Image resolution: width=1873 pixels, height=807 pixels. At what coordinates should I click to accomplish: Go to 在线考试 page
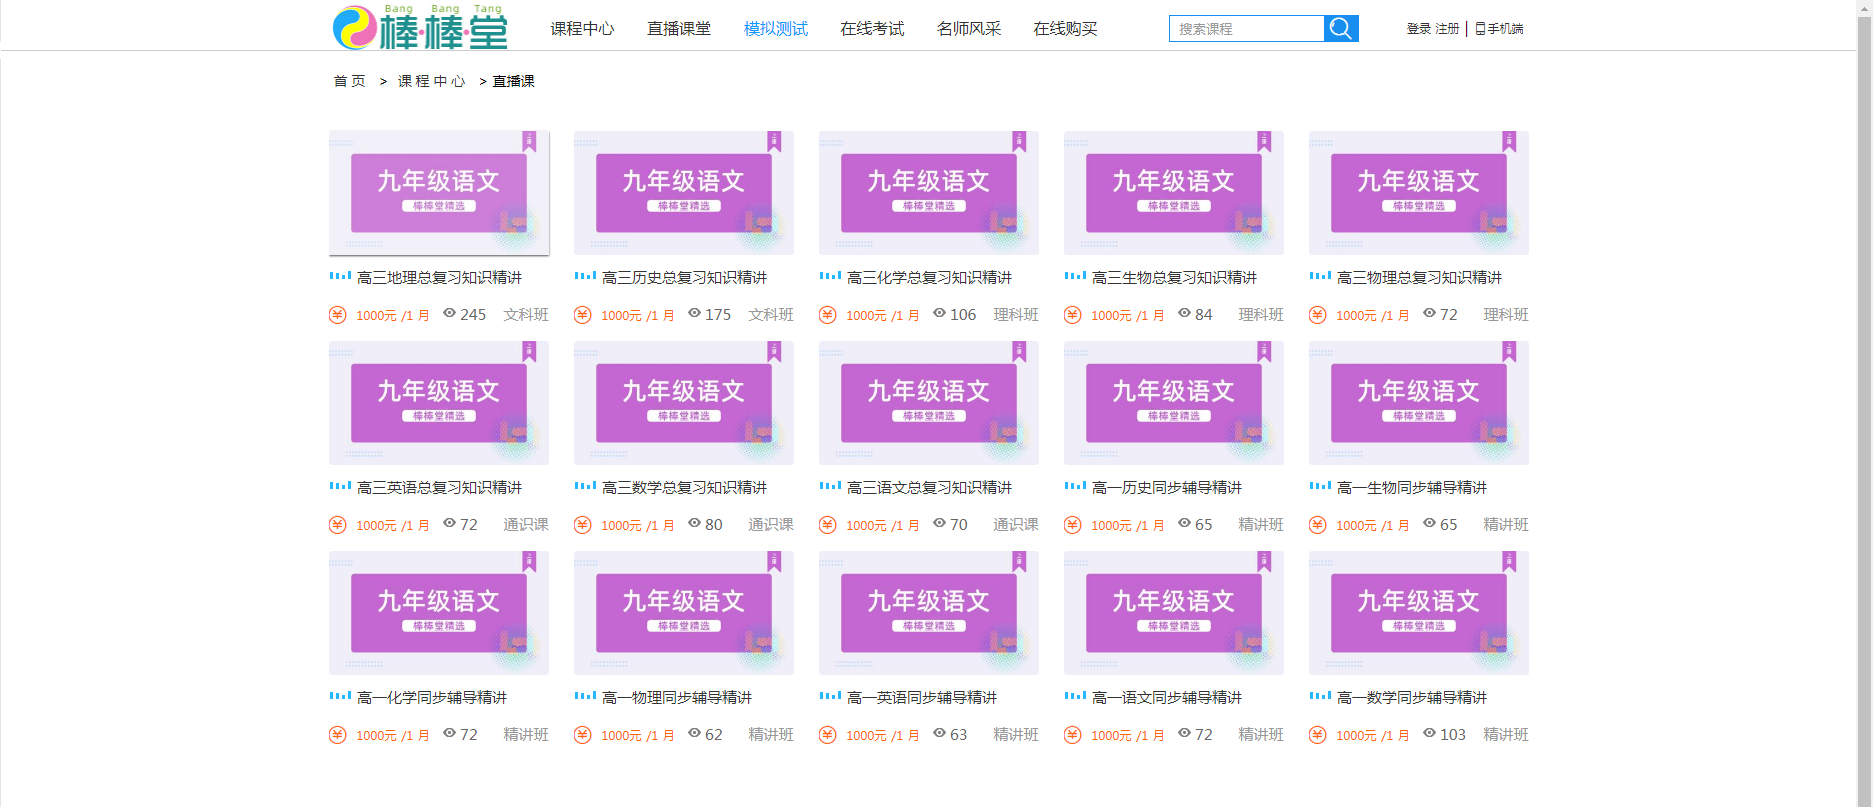[x=872, y=29]
